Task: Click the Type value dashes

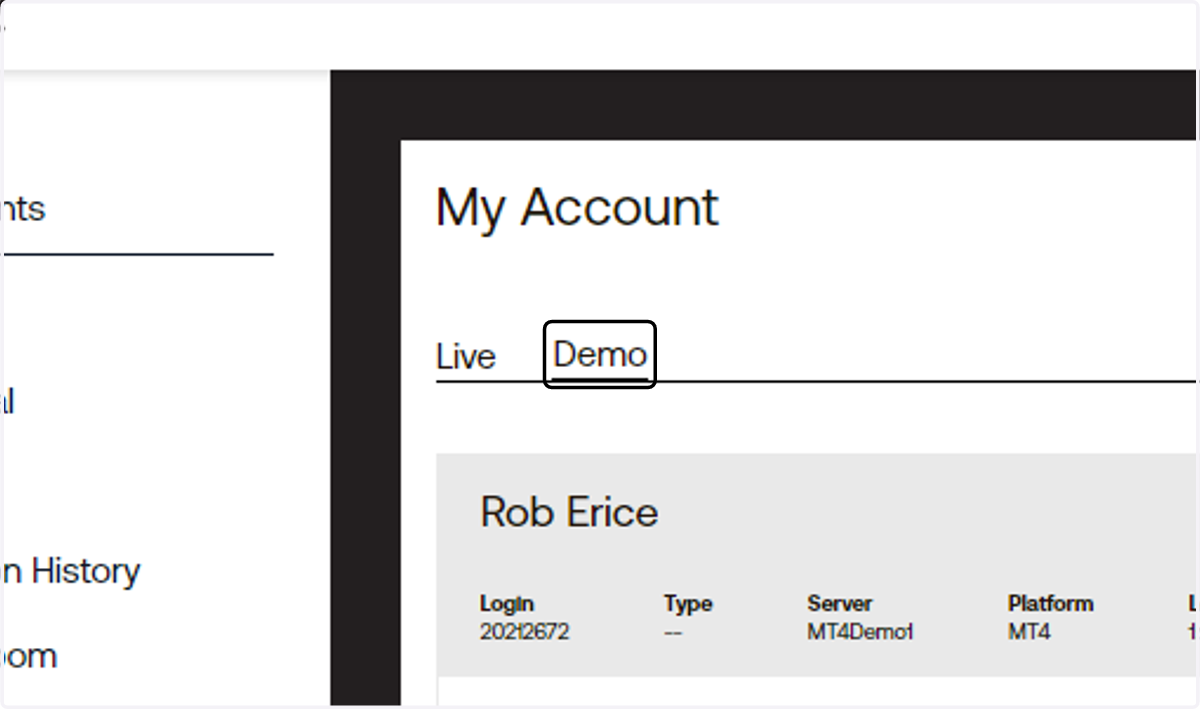Action: (x=673, y=633)
